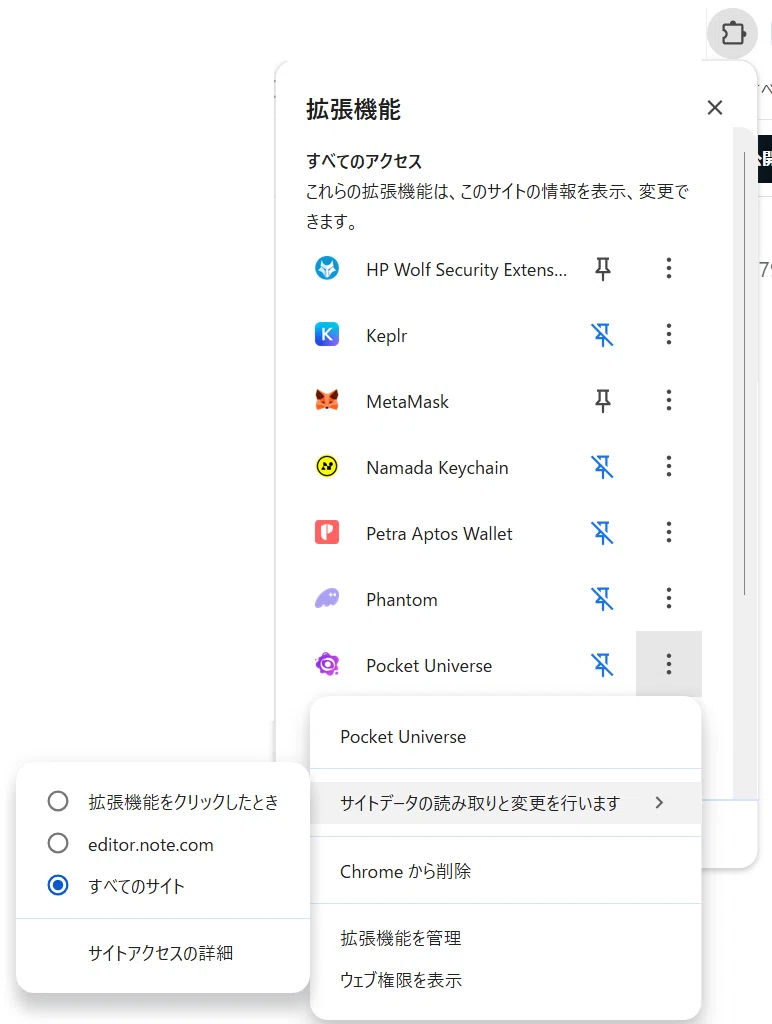Click the すべてのアクセス heading
The height and width of the screenshot is (1024, 772).
[x=364, y=161]
